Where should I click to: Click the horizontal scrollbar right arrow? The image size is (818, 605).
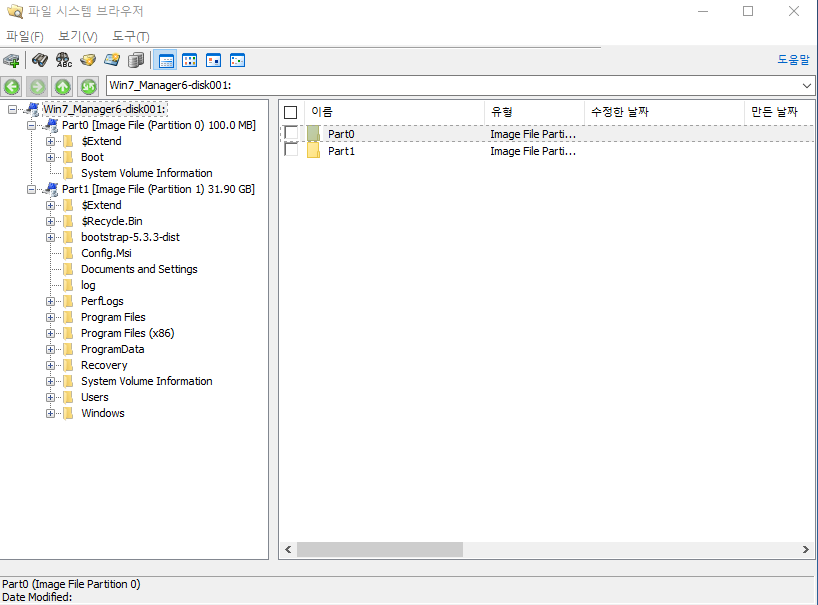point(805,549)
